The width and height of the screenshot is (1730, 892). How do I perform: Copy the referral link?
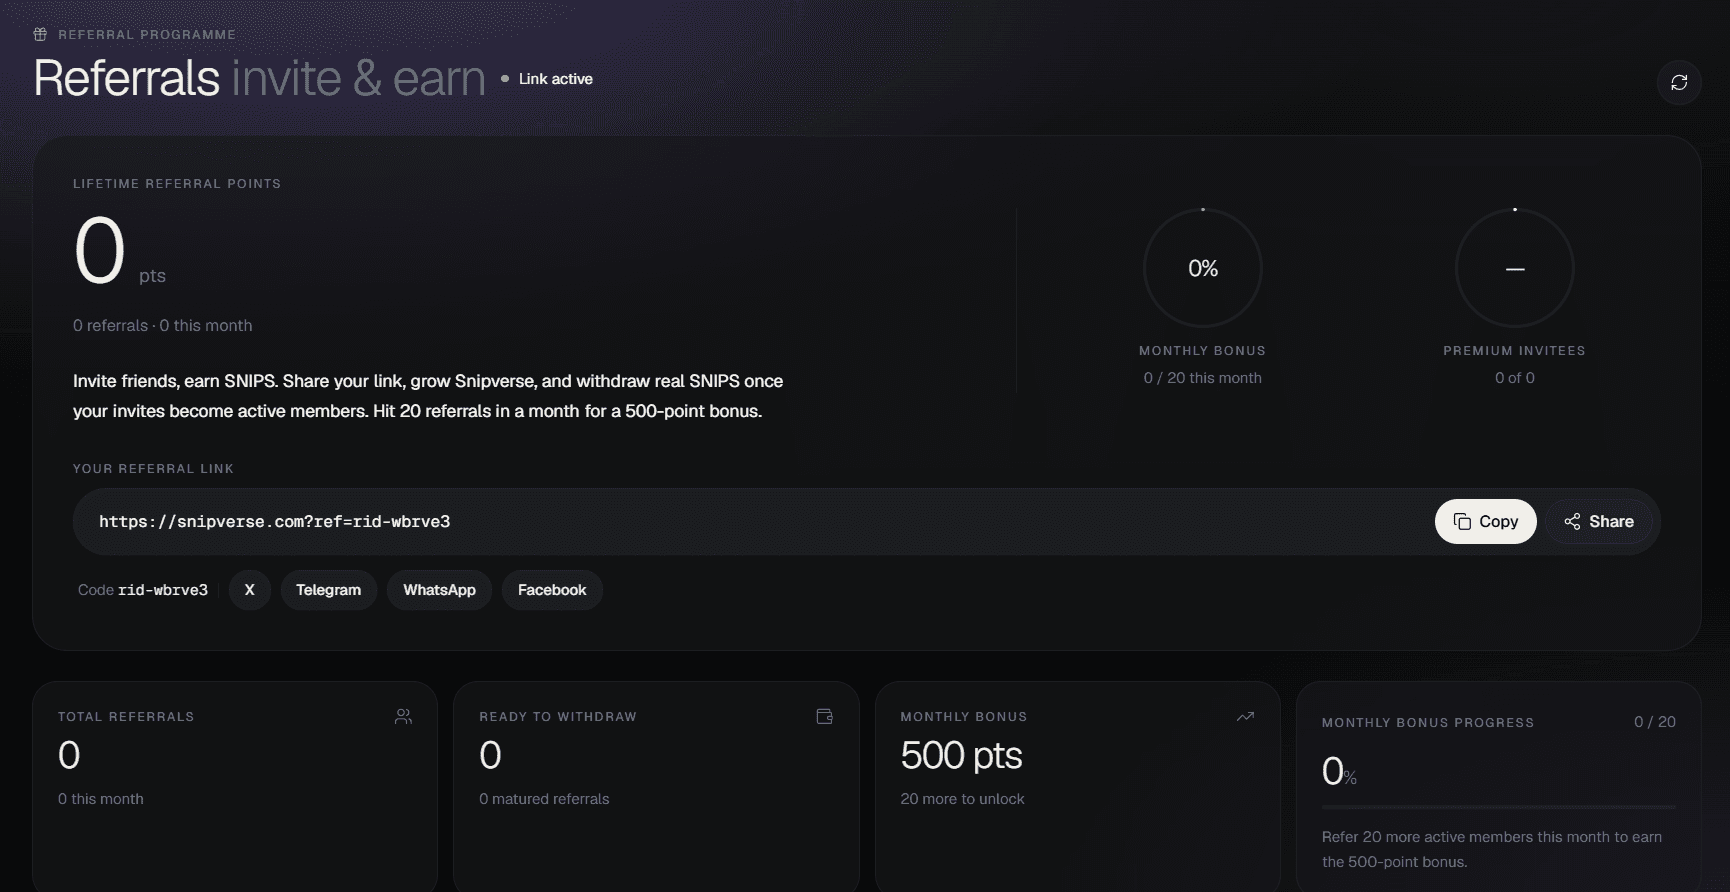tap(1485, 521)
